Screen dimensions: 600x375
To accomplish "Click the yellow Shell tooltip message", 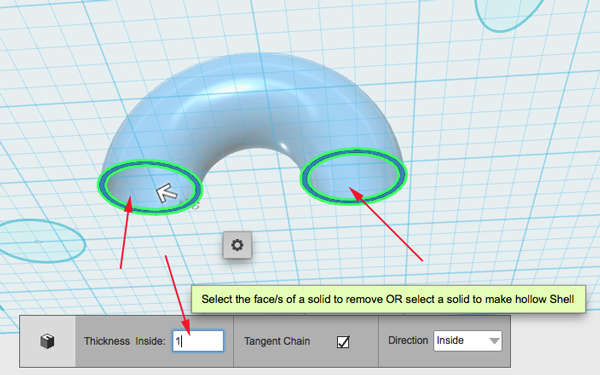I will [388, 299].
